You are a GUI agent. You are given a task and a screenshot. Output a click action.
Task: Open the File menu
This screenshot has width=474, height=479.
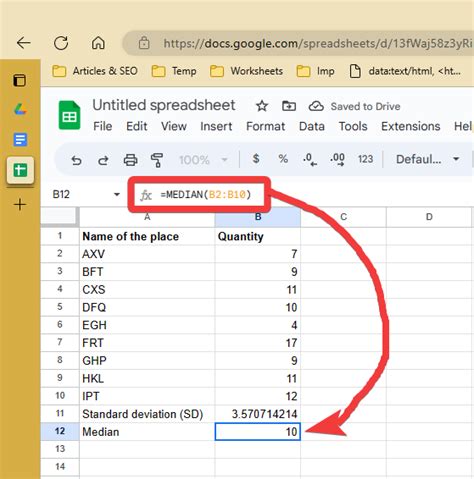pos(102,127)
